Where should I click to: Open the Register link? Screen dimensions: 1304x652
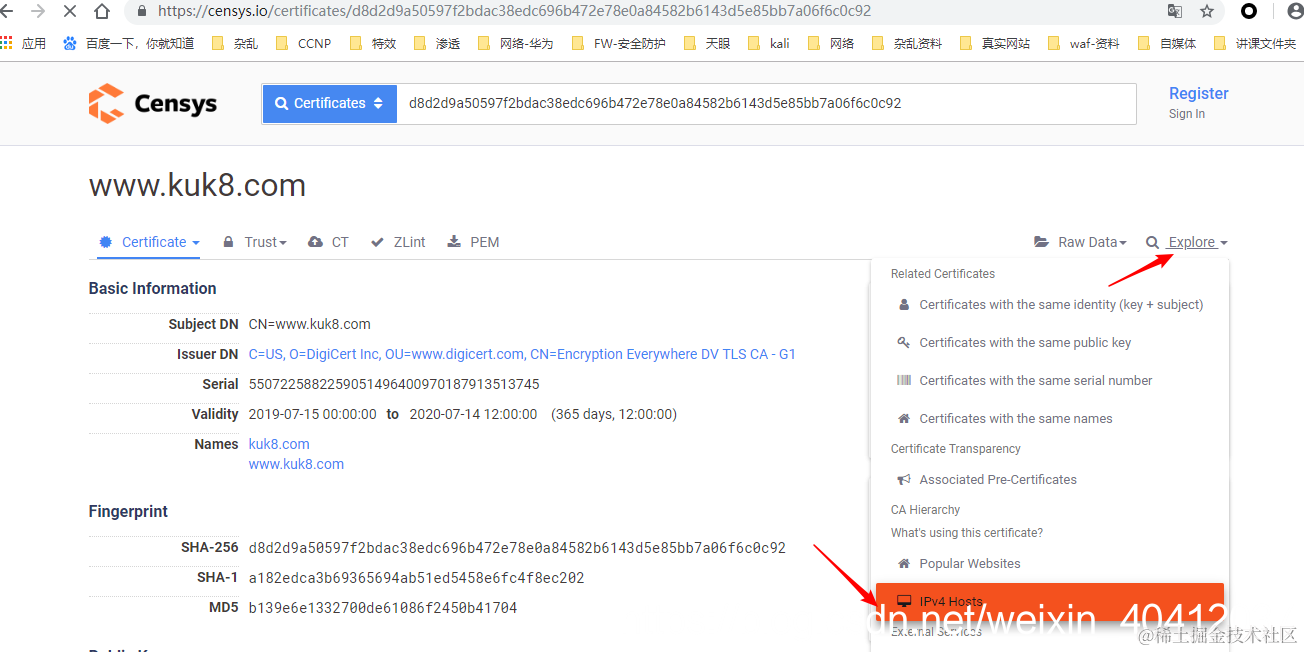click(x=1198, y=93)
